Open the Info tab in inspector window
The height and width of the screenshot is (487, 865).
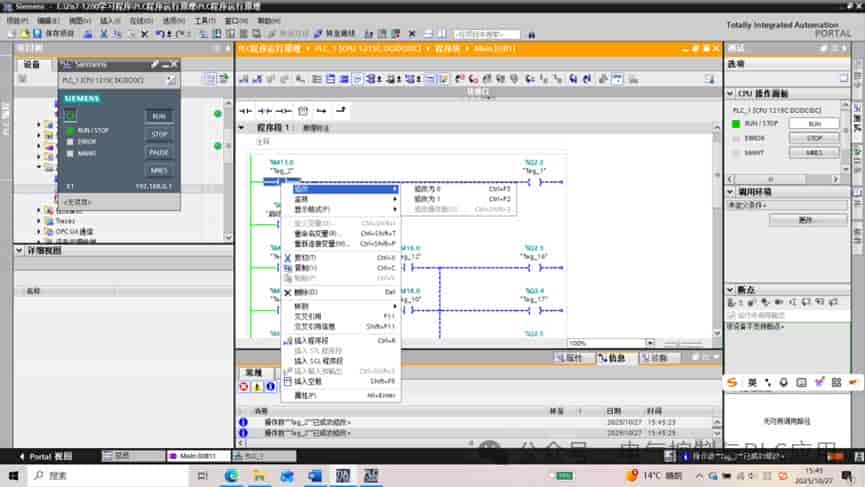(612, 358)
